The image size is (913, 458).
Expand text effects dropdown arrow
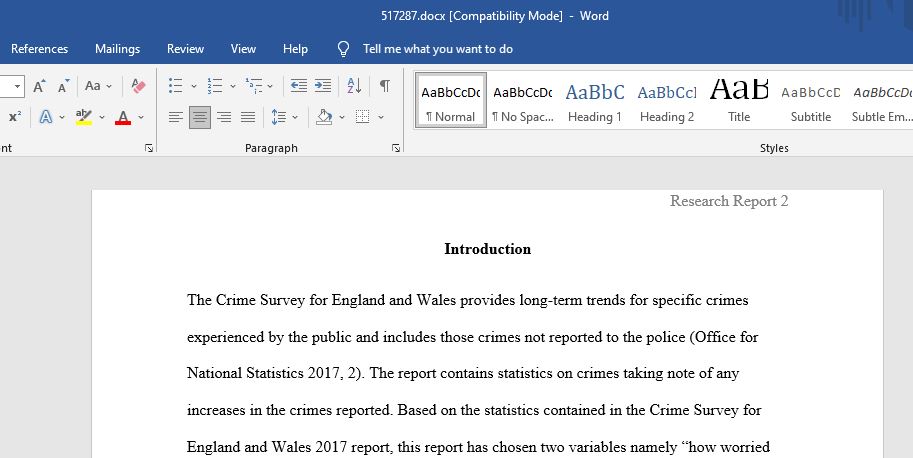click(x=62, y=118)
